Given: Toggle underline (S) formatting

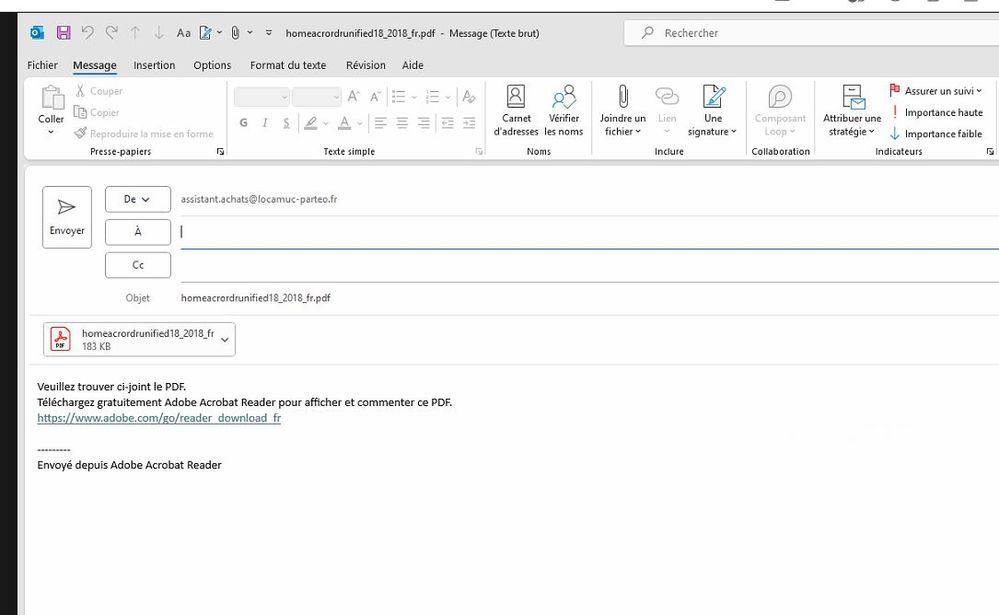Looking at the screenshot, I should click(x=287, y=123).
